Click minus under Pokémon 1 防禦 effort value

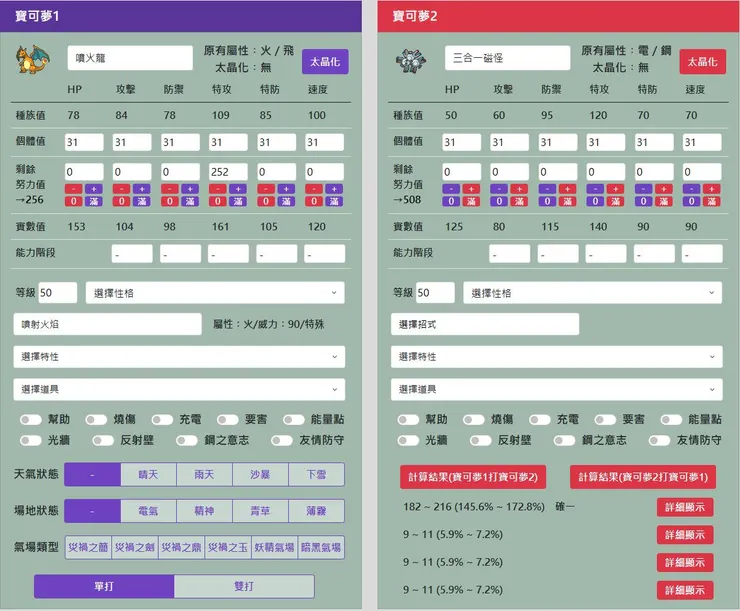tap(170, 189)
